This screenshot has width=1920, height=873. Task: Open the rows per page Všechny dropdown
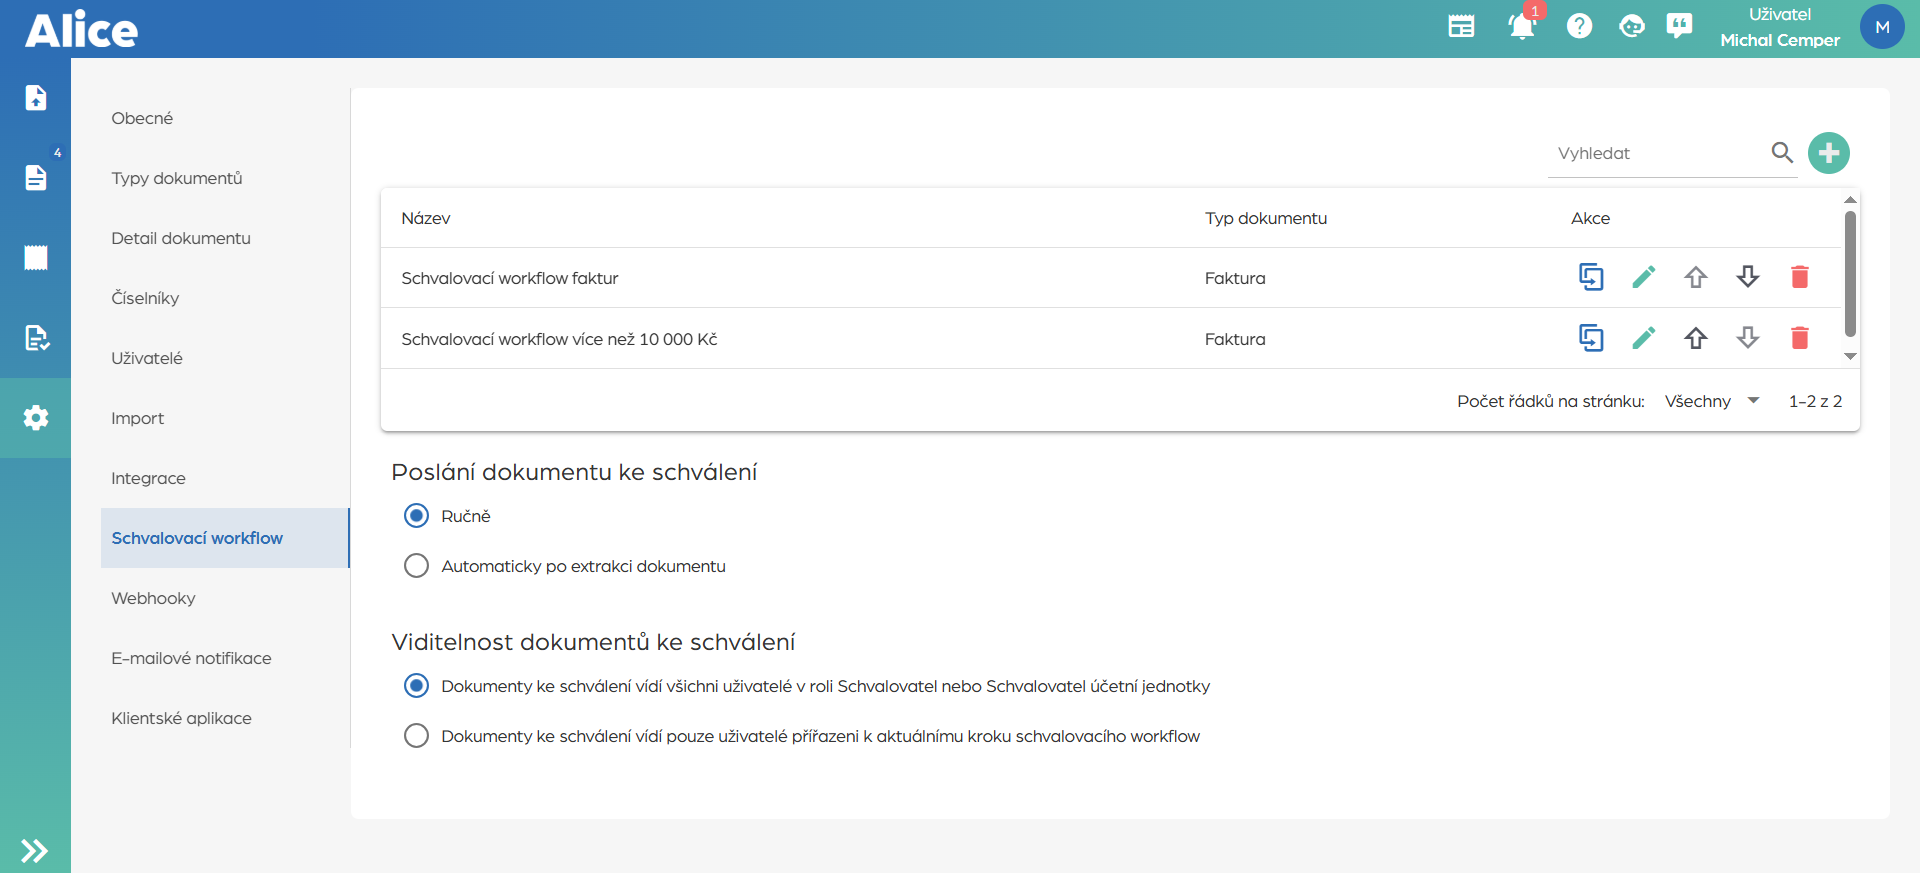click(x=1711, y=401)
